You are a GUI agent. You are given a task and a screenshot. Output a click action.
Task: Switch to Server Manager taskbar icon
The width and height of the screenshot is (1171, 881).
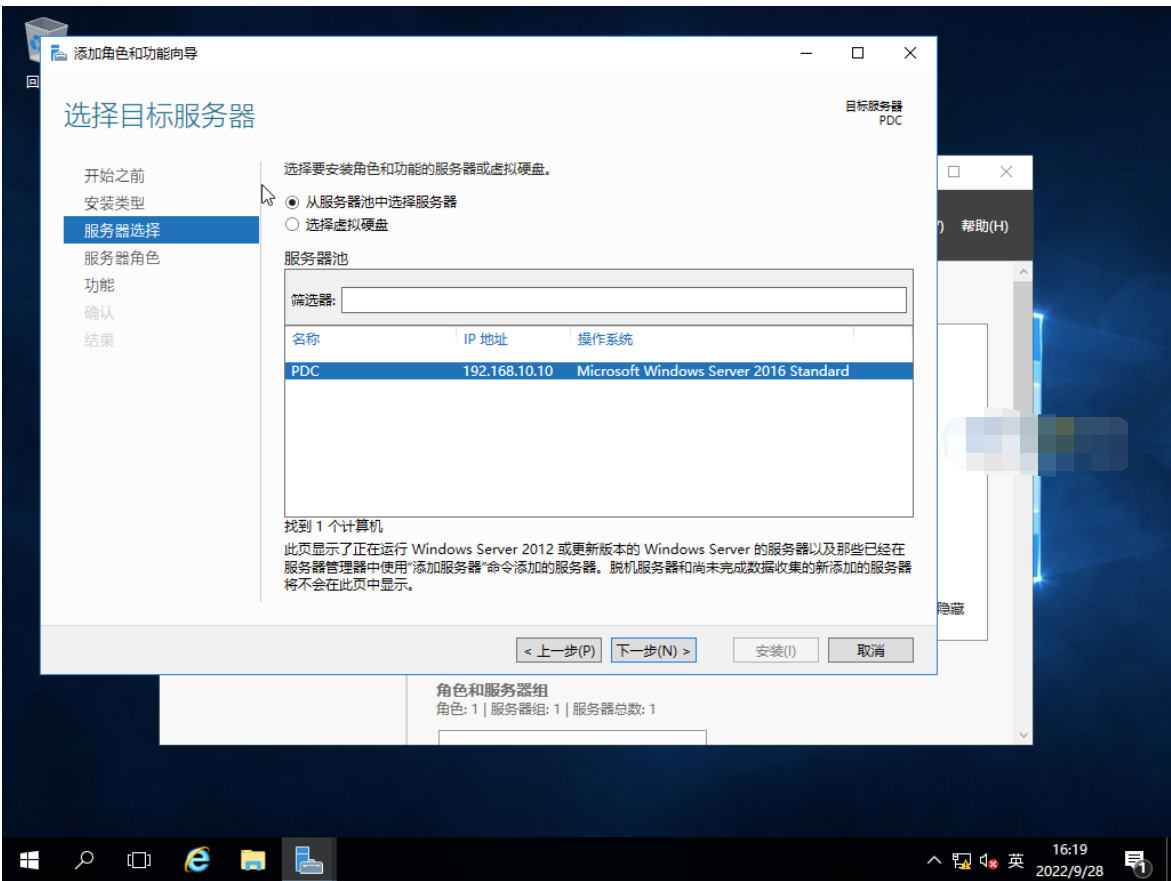click(308, 860)
